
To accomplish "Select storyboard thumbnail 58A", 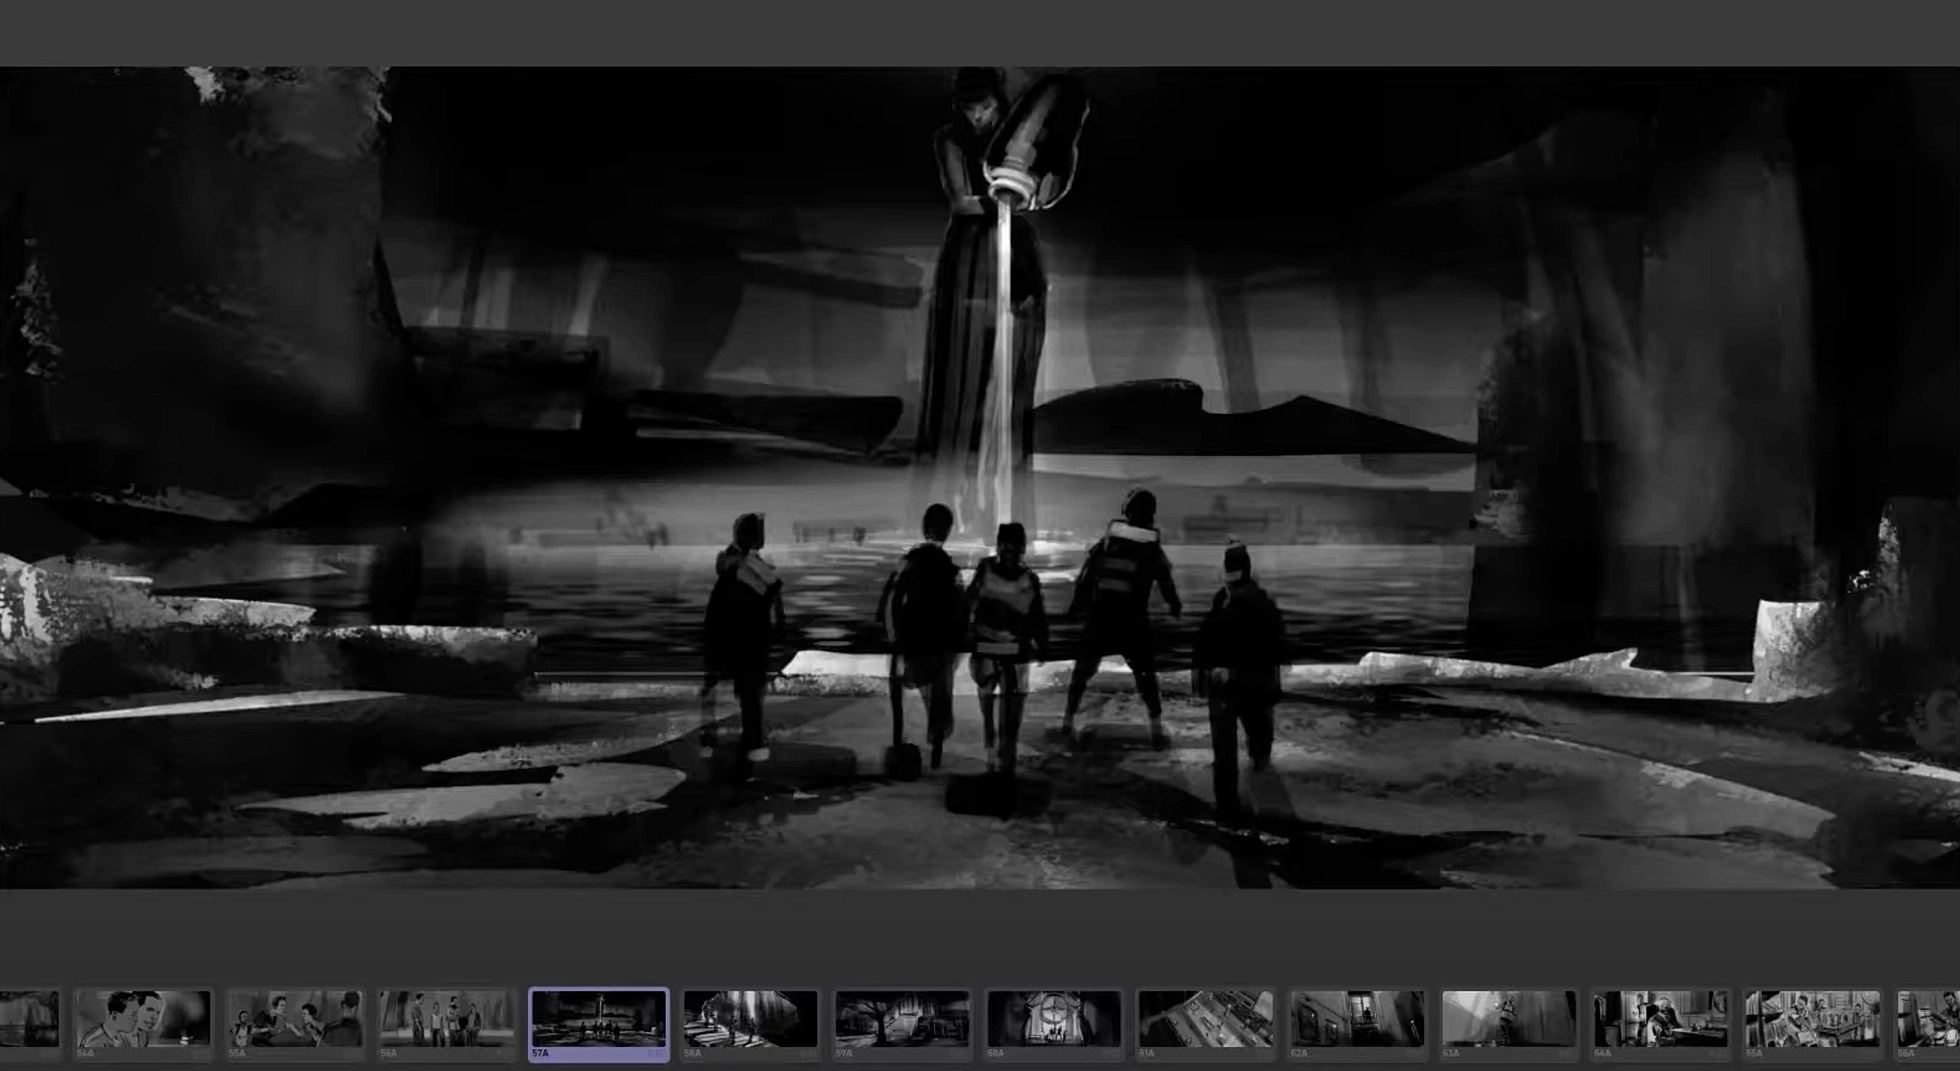I will pyautogui.click(x=751, y=1024).
